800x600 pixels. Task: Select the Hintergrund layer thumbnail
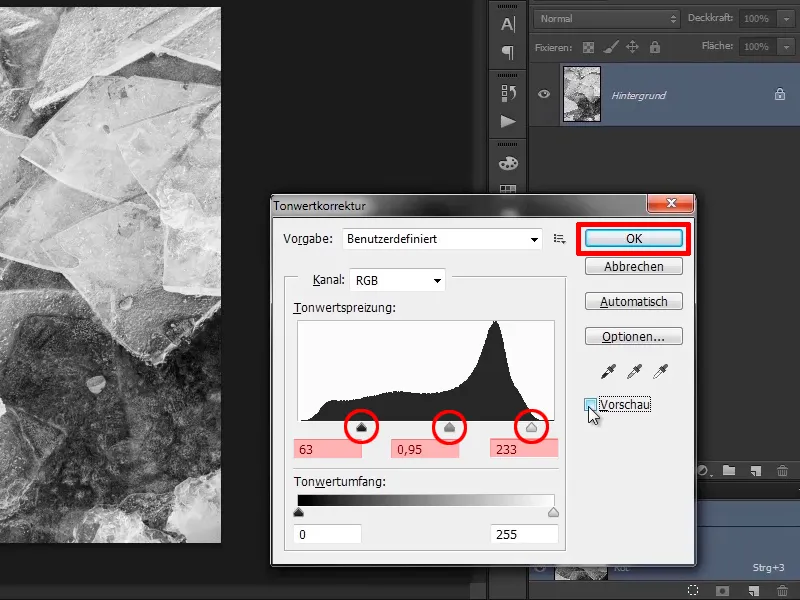[582, 94]
